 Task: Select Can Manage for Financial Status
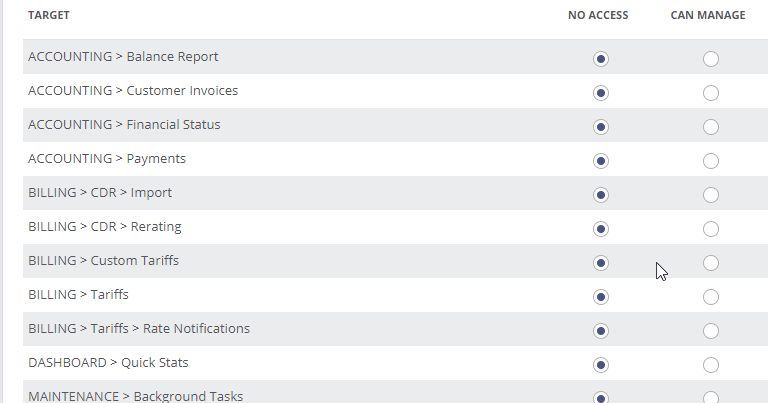point(711,127)
